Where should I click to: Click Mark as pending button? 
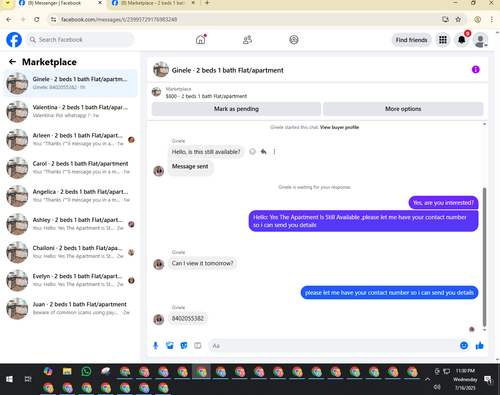[x=236, y=109]
